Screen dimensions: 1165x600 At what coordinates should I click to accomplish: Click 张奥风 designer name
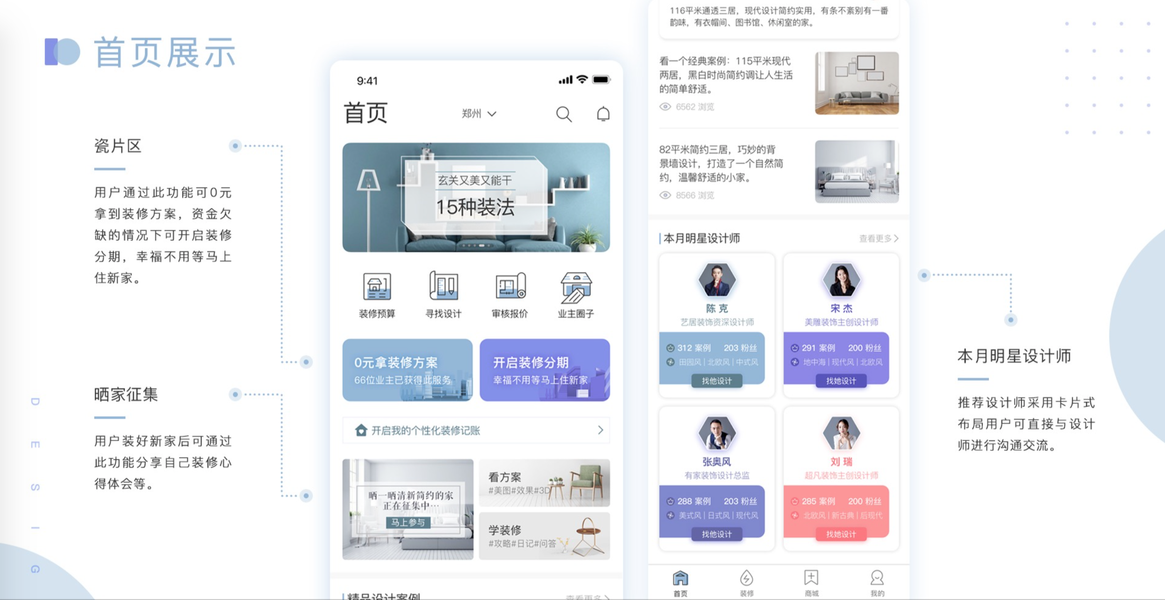pos(717,461)
